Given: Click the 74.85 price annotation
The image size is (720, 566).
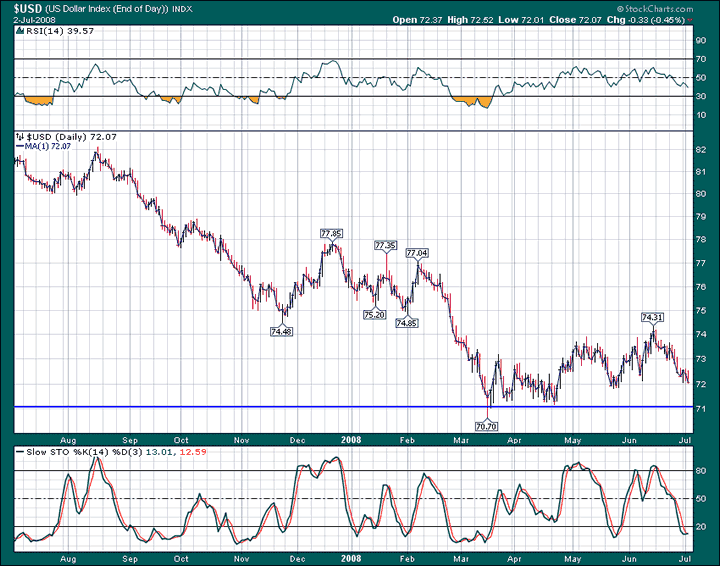Looking at the screenshot, I should coord(407,323).
